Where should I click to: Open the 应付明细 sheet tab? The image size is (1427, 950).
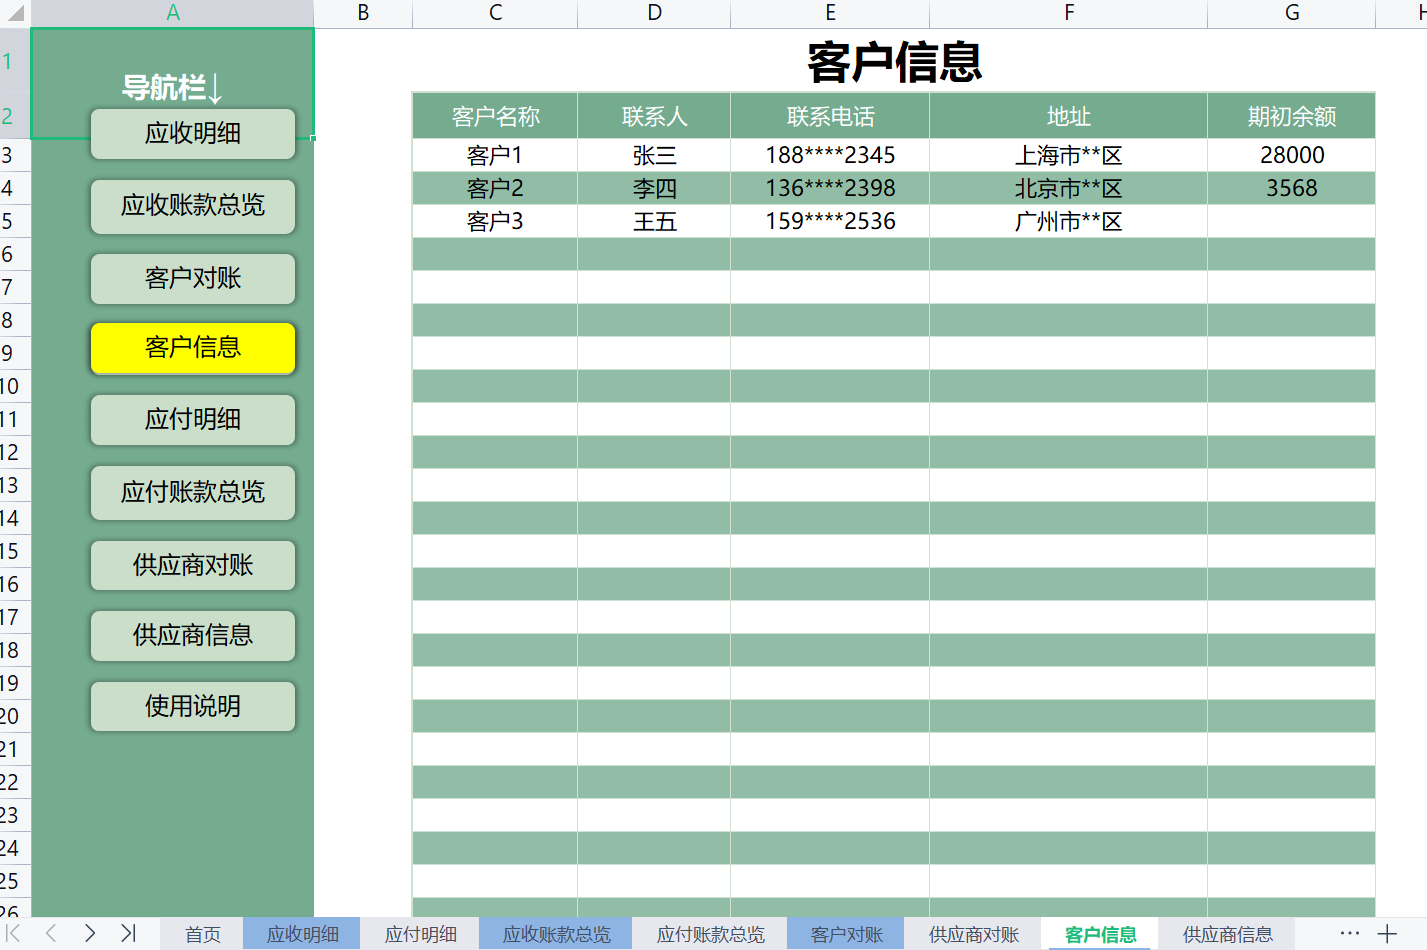coord(420,934)
